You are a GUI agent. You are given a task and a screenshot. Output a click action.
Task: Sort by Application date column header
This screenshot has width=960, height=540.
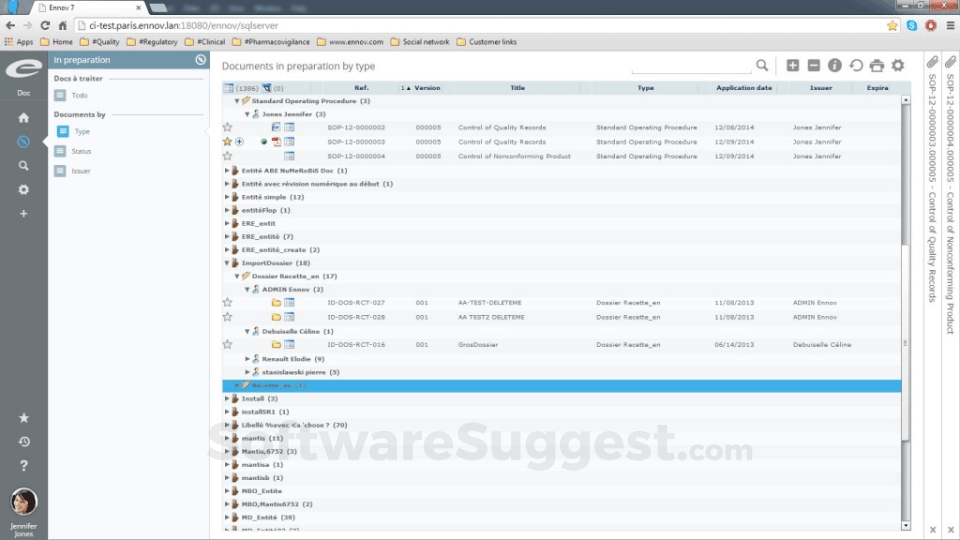pos(743,88)
